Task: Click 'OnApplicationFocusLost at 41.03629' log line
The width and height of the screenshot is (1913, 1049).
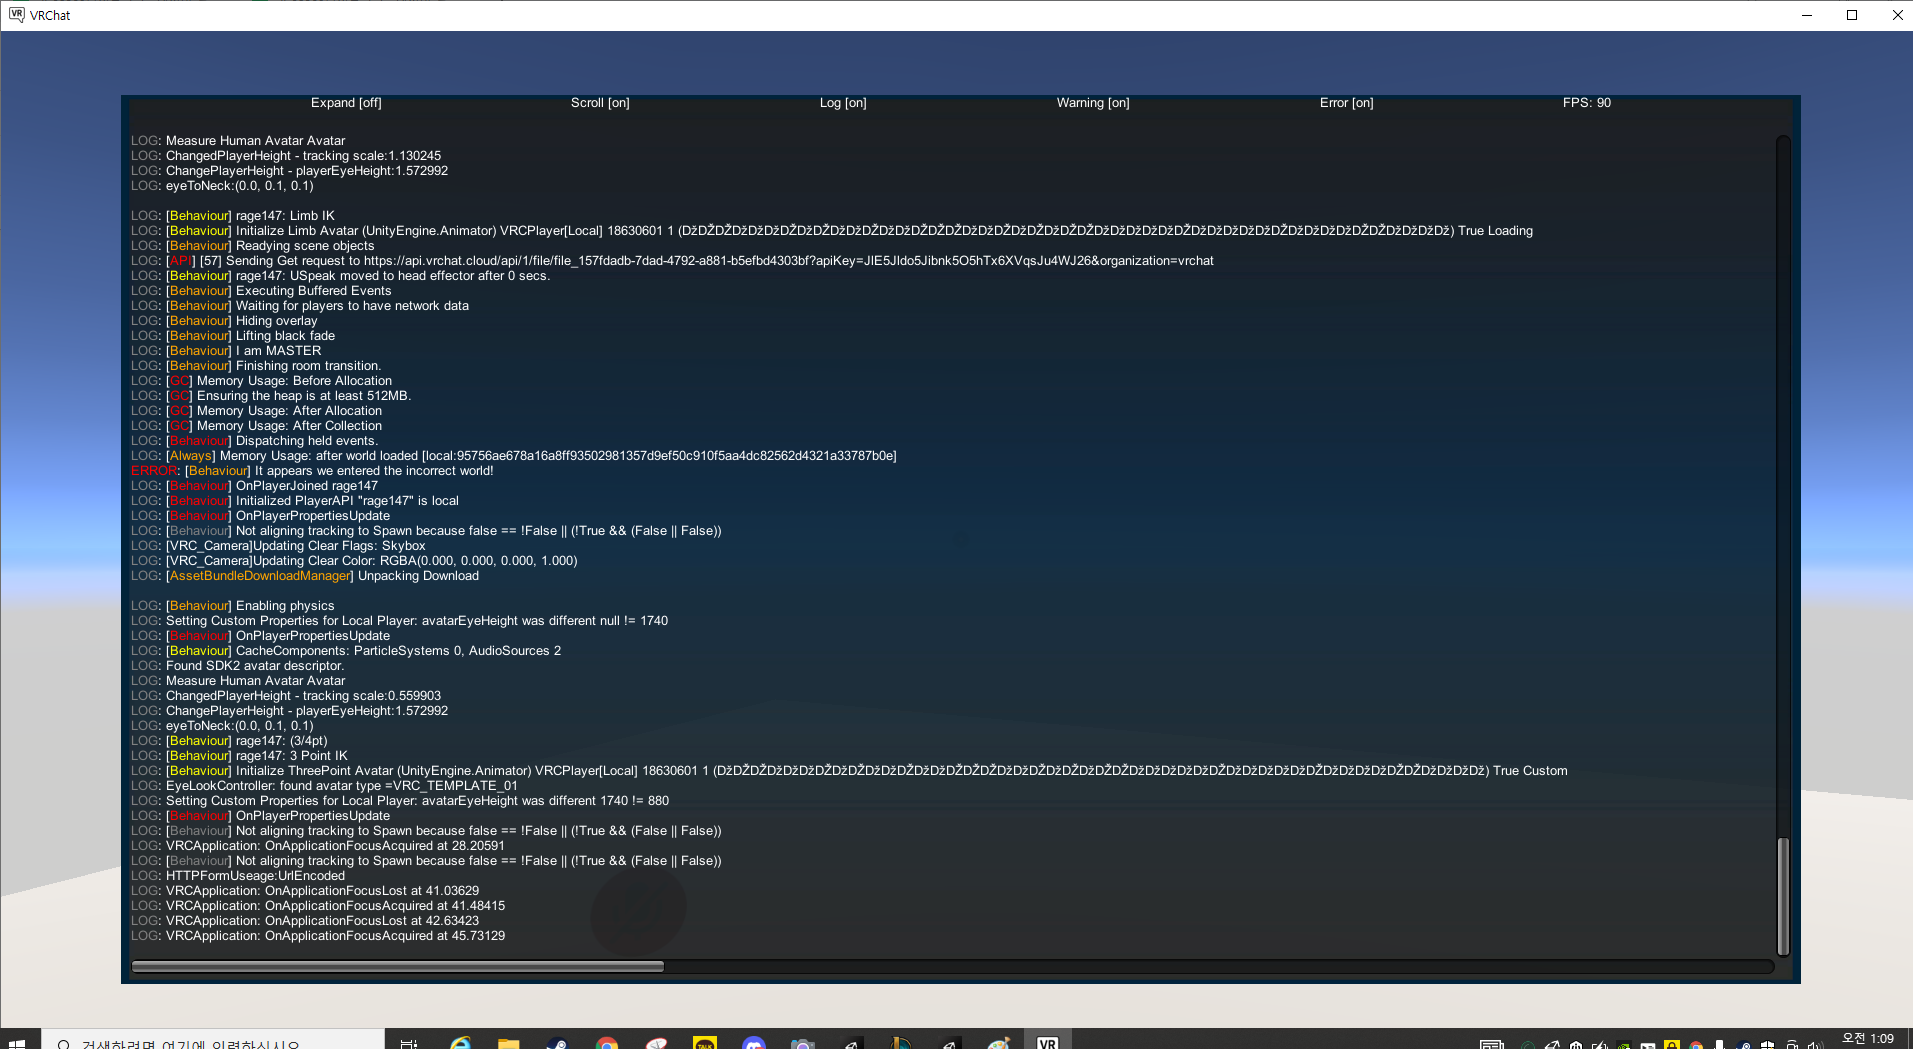Action: [x=305, y=891]
